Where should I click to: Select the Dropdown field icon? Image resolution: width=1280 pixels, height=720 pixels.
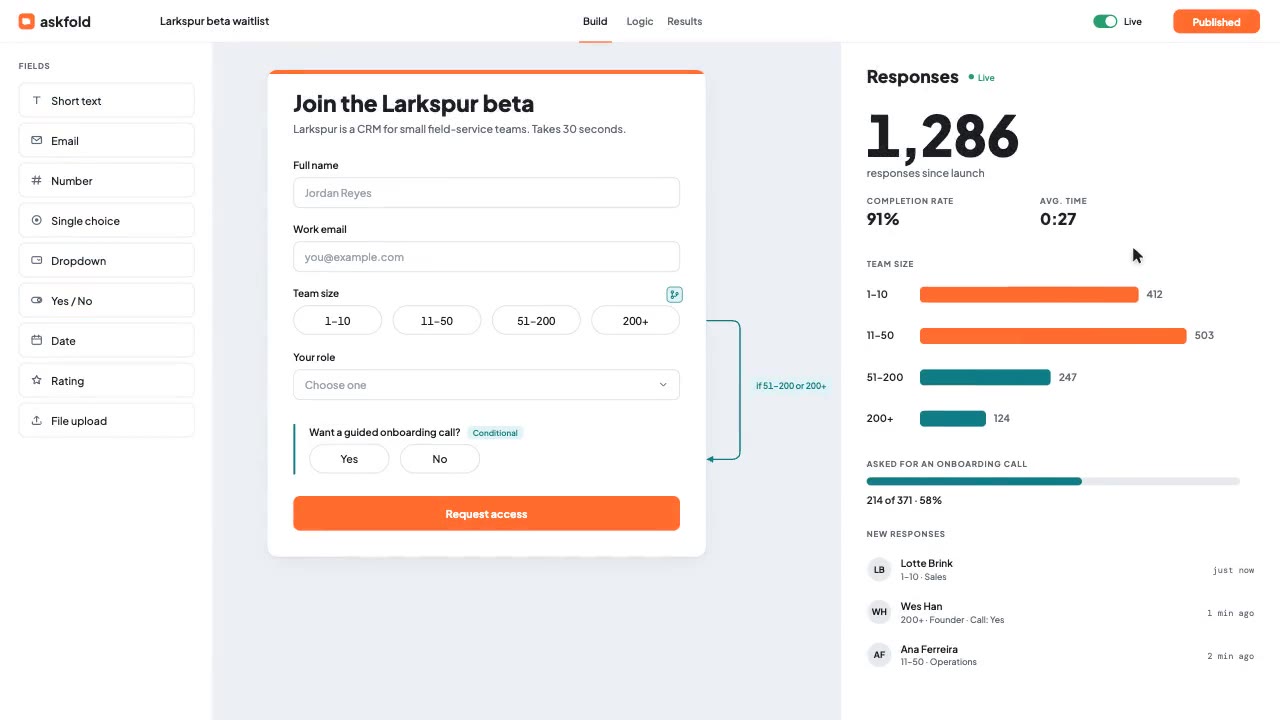[37, 260]
